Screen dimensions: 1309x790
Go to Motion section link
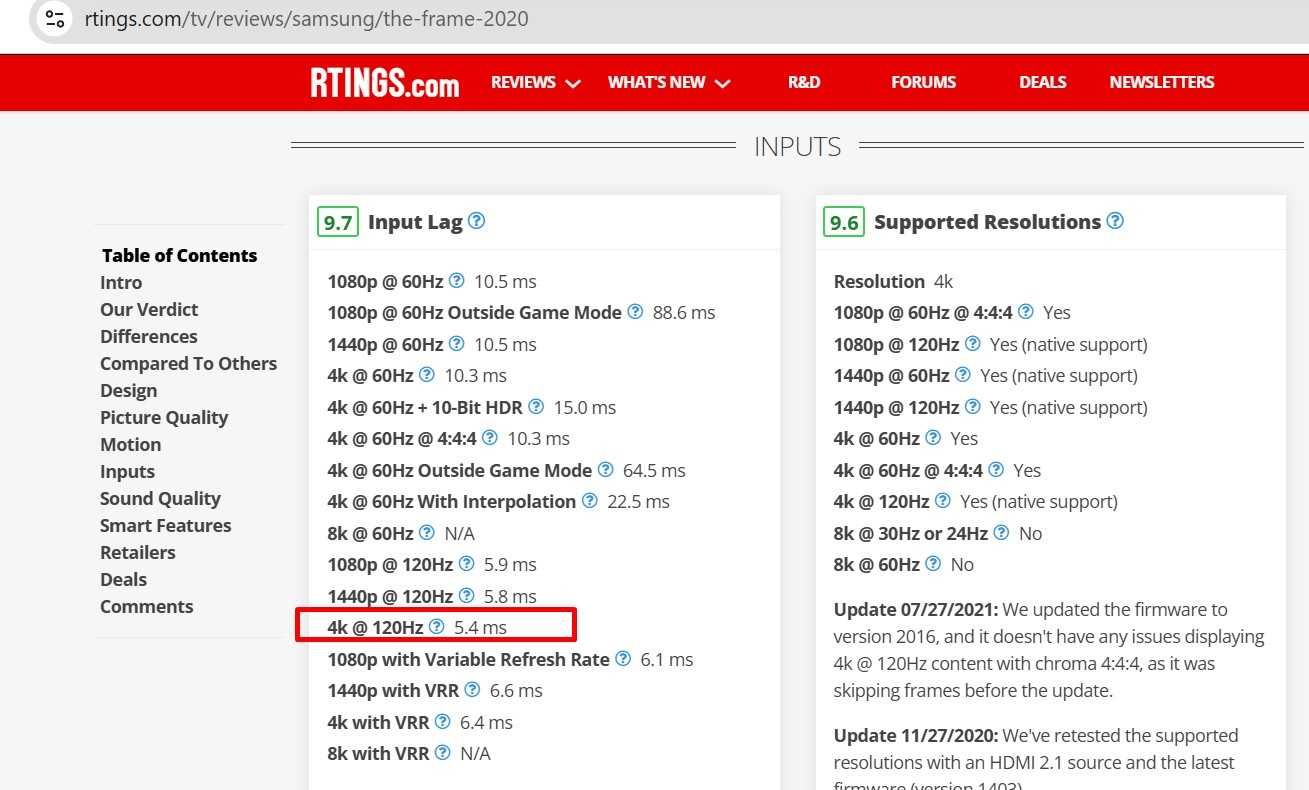pyautogui.click(x=130, y=444)
